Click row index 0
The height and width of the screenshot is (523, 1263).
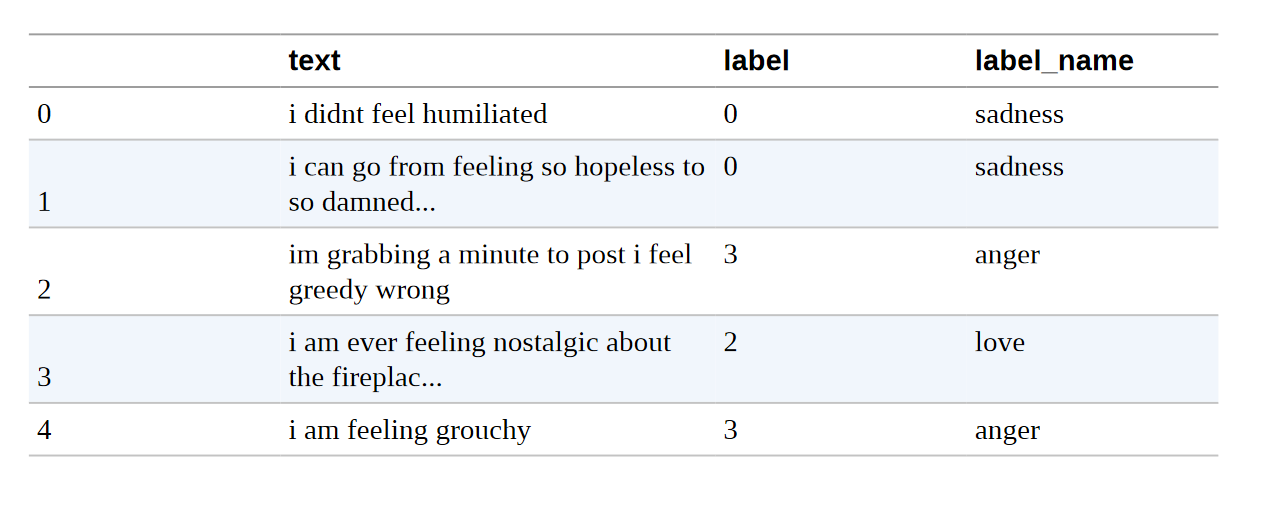point(44,114)
